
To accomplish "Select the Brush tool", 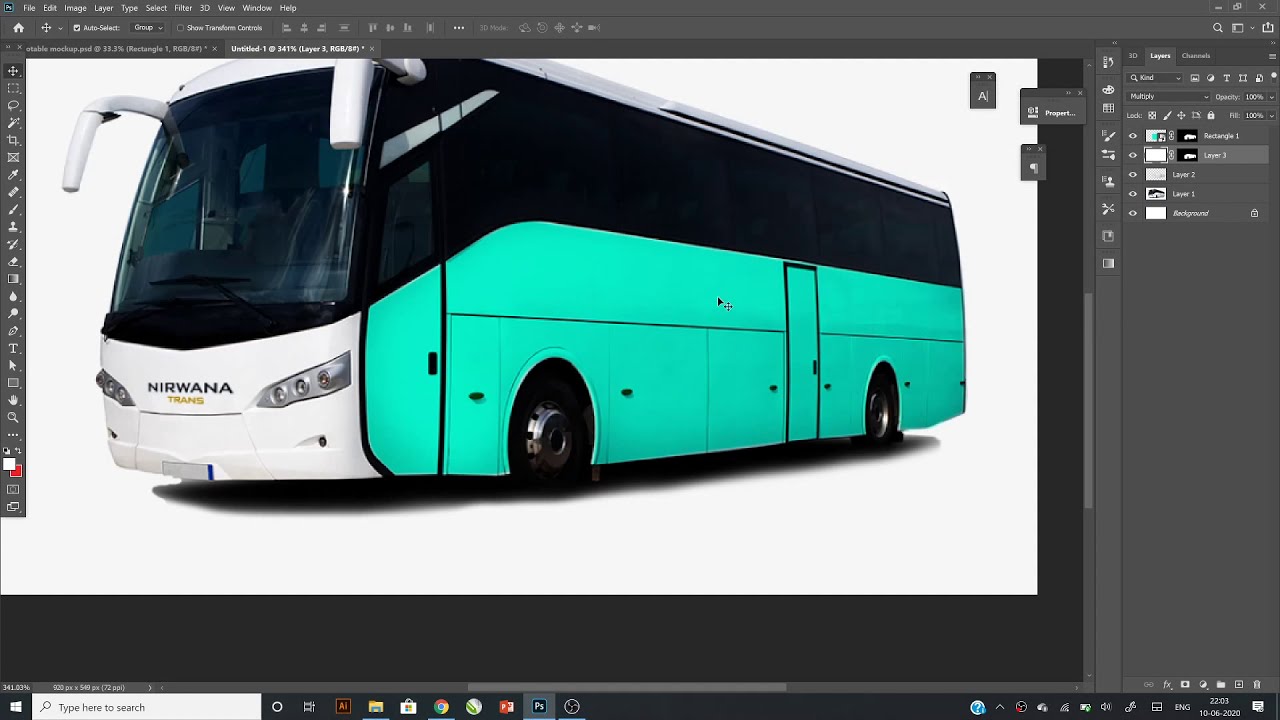I will [x=13, y=208].
